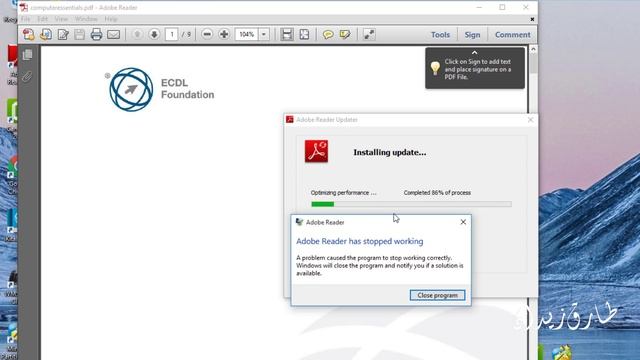The width and height of the screenshot is (640, 360).
Task: Open the Edit menu
Action: pyautogui.click(x=42, y=19)
